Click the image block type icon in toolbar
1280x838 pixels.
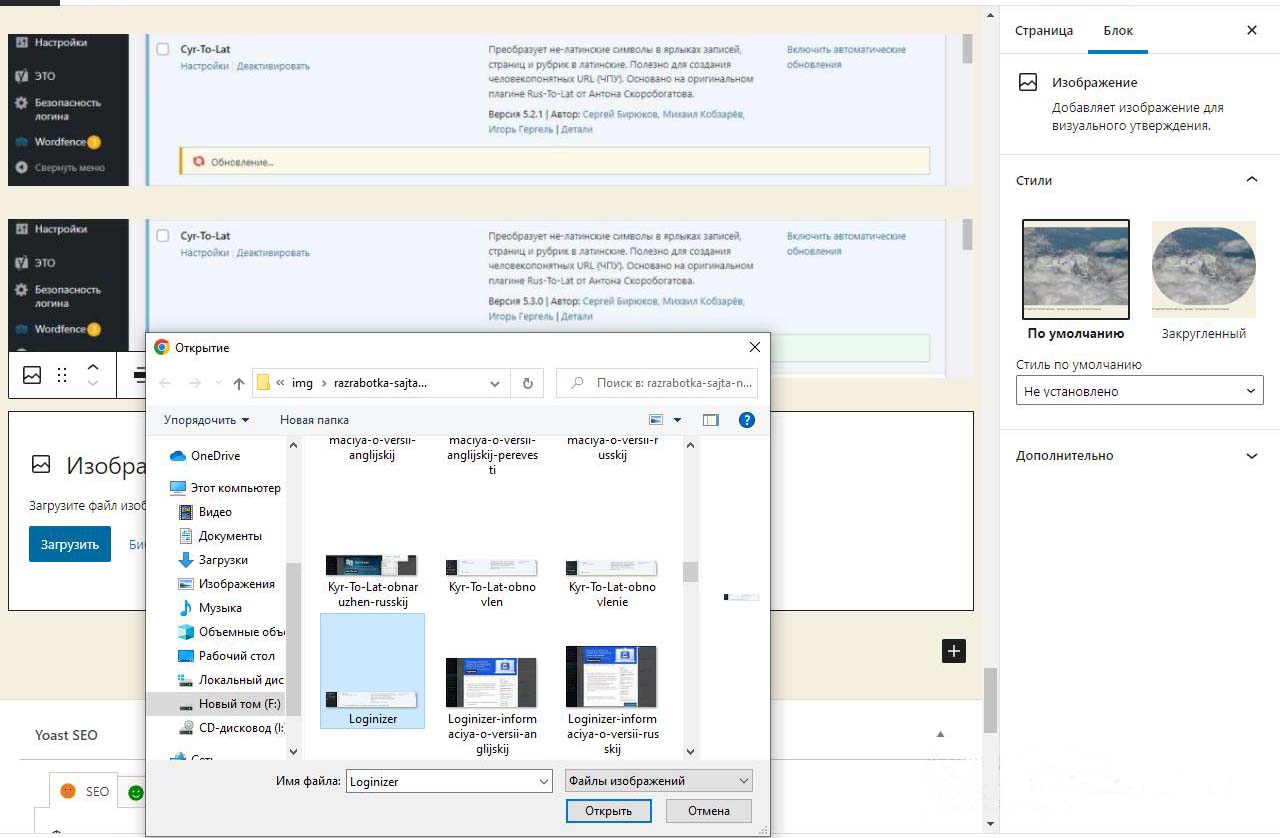click(33, 375)
